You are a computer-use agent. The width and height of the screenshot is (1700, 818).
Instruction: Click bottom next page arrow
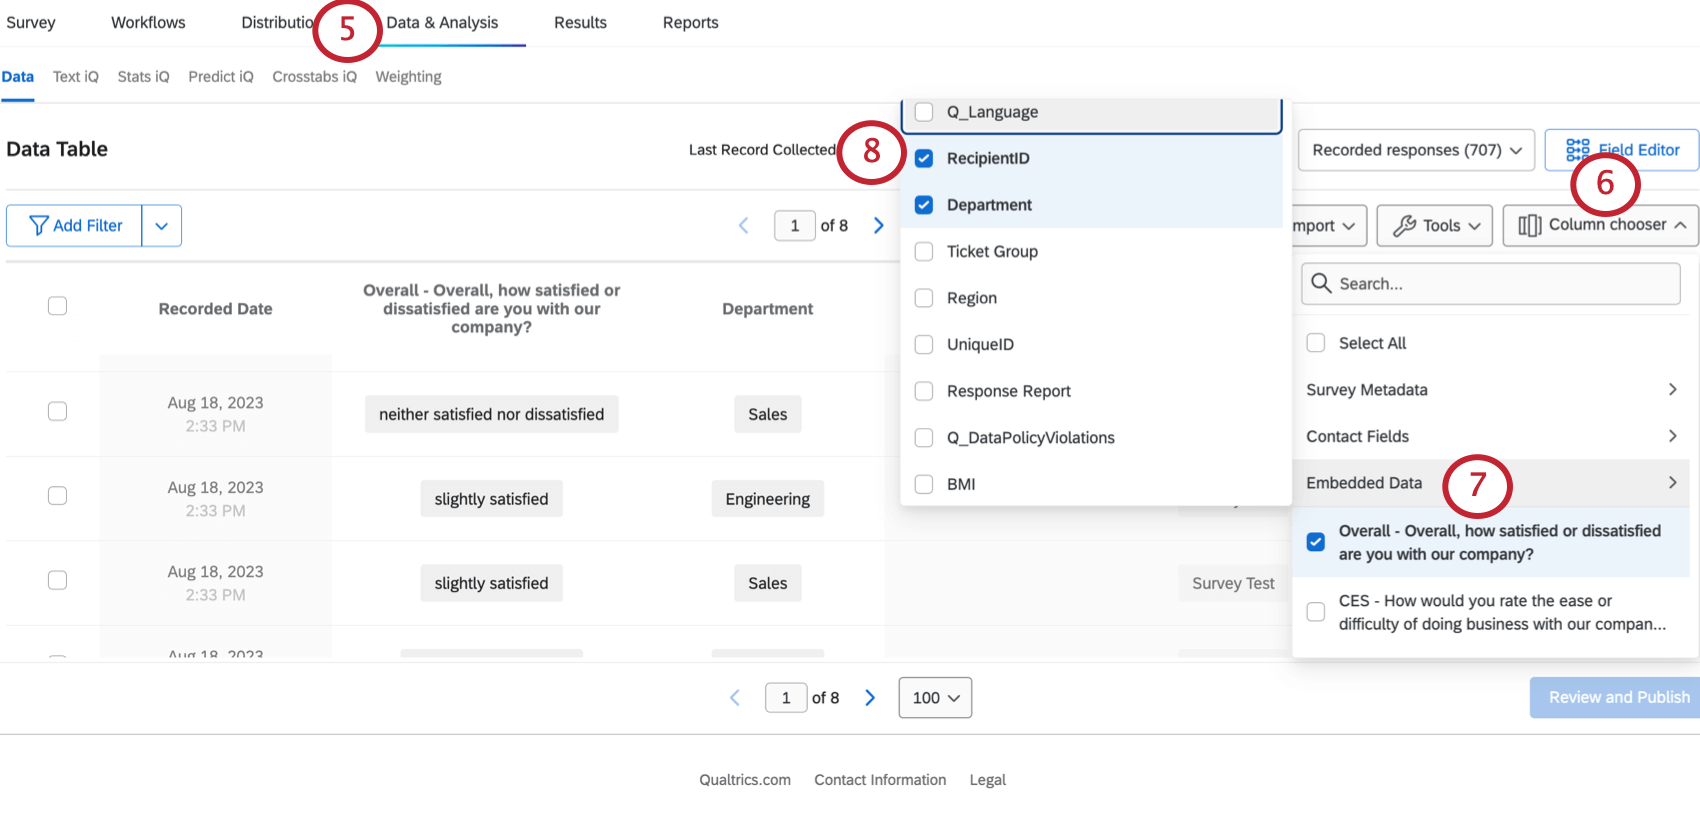pyautogui.click(x=870, y=698)
